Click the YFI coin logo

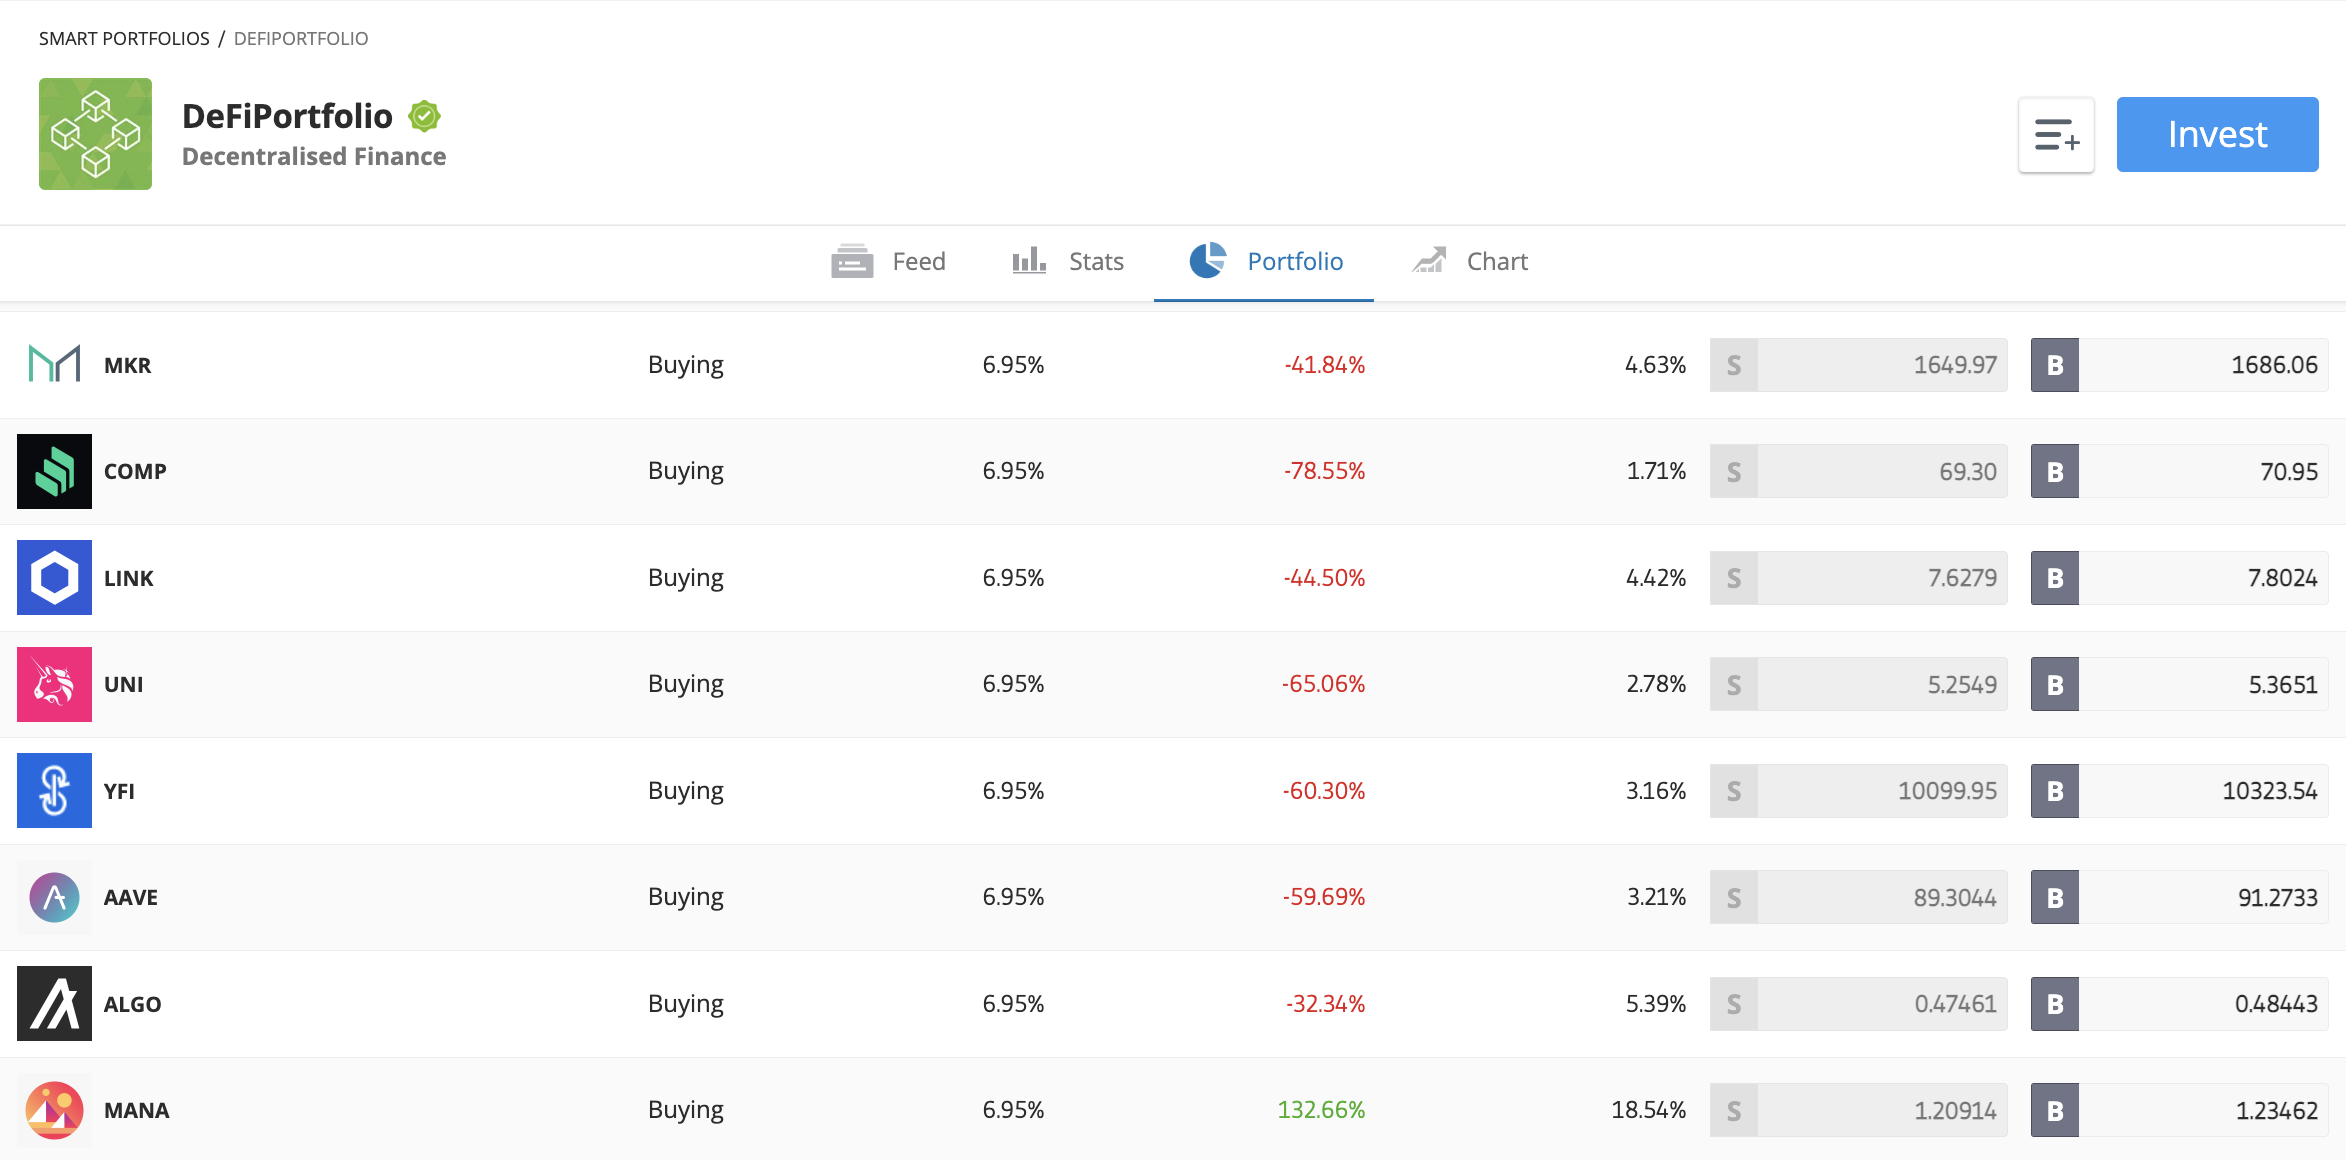[54, 791]
